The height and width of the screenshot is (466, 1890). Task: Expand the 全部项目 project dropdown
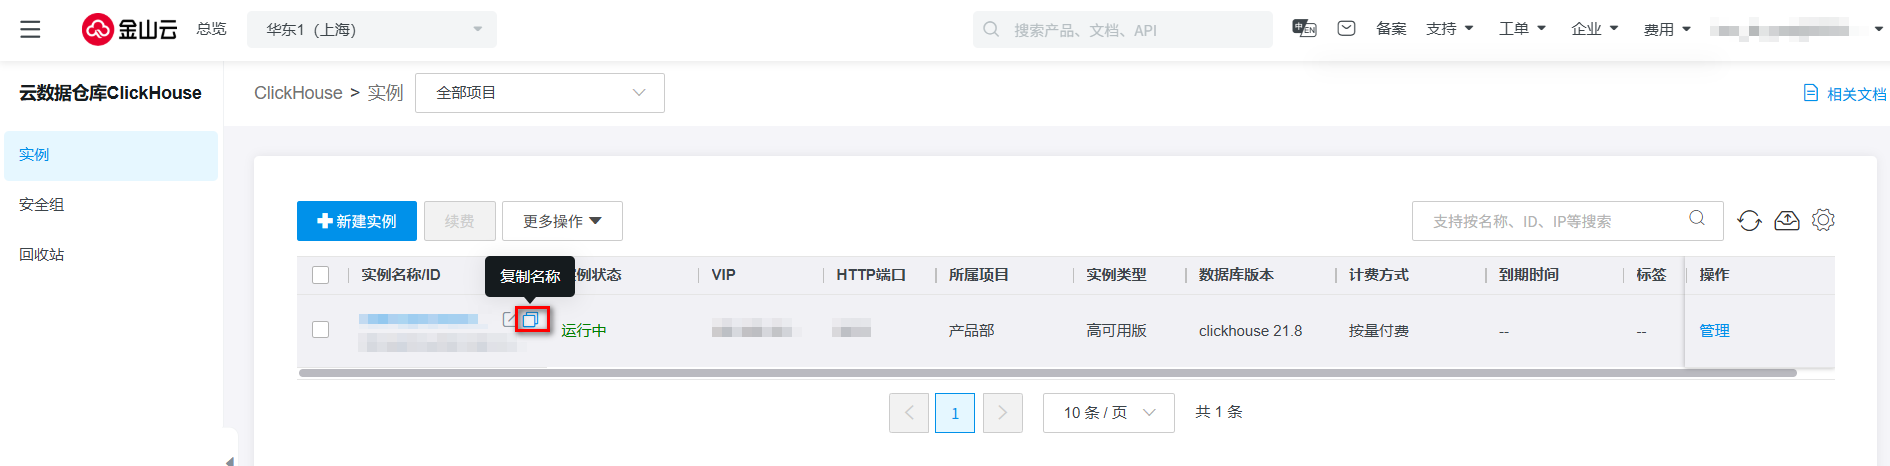(540, 93)
